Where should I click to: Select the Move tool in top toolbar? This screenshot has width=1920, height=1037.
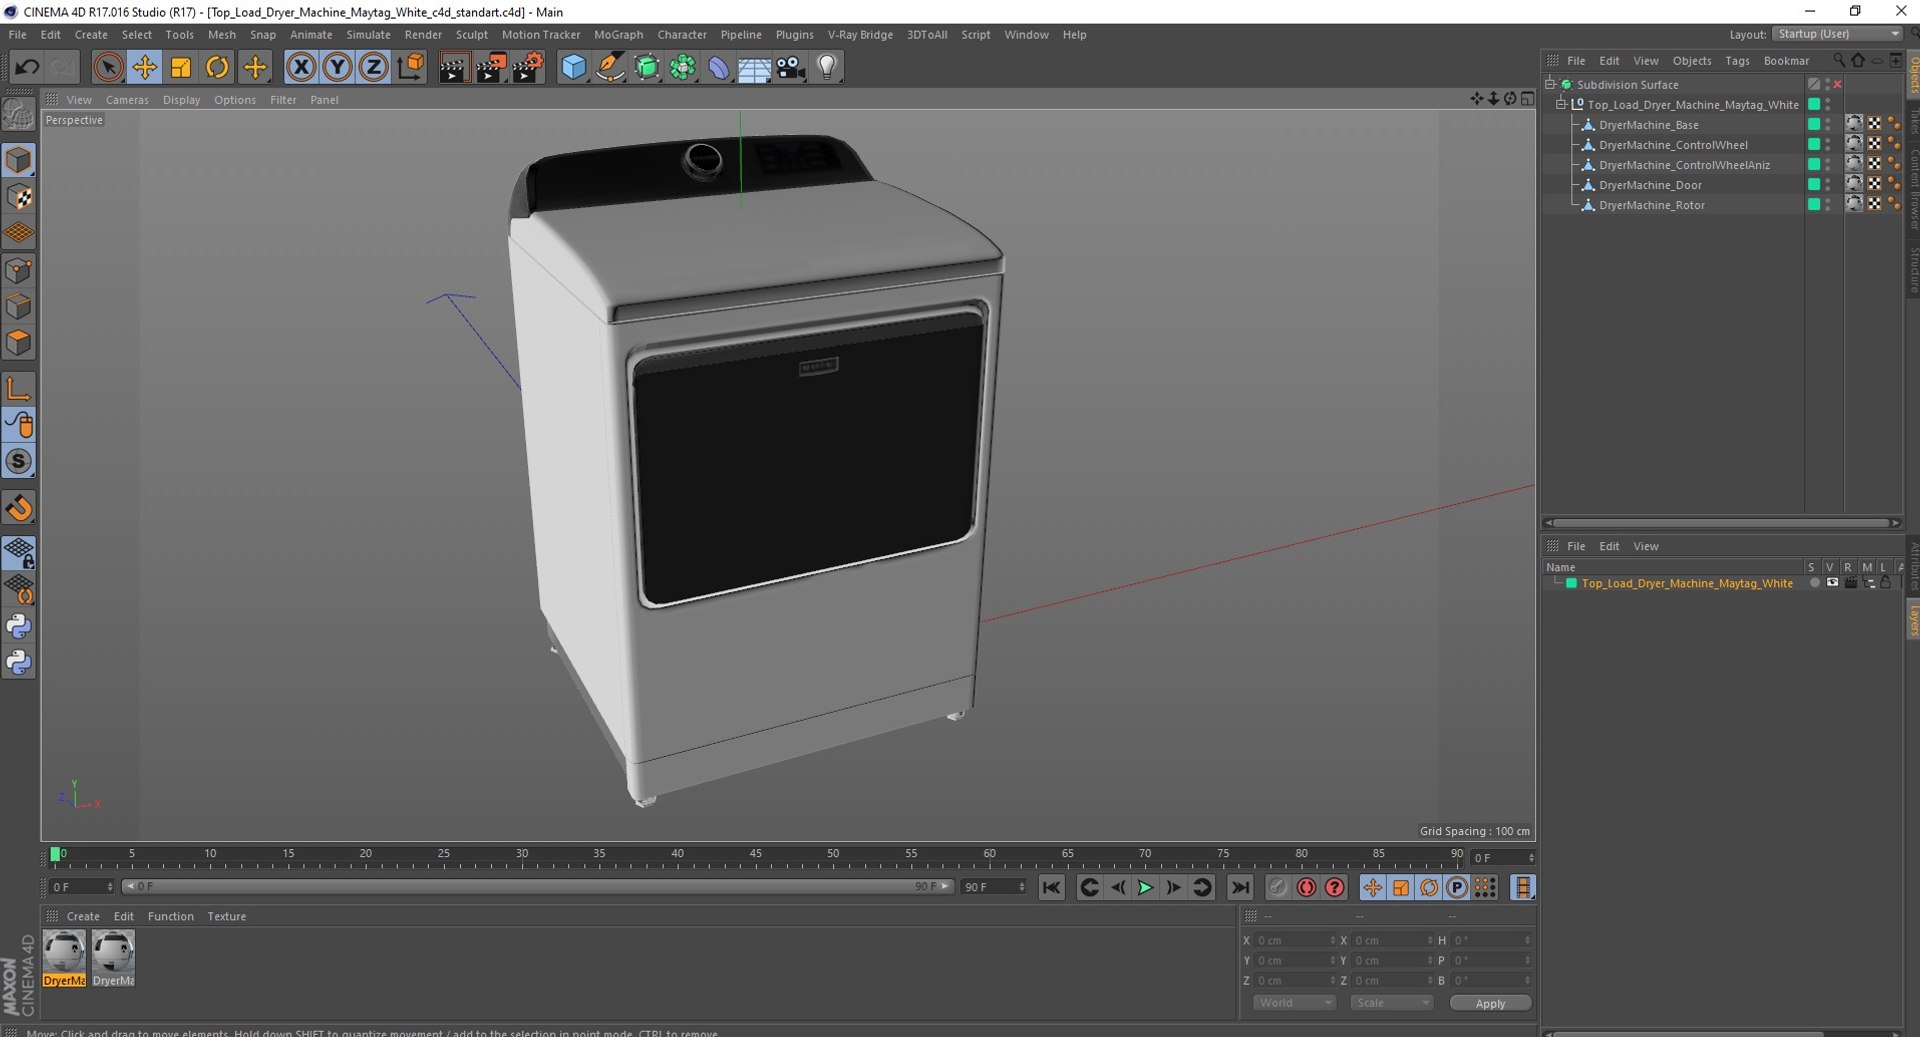144,67
